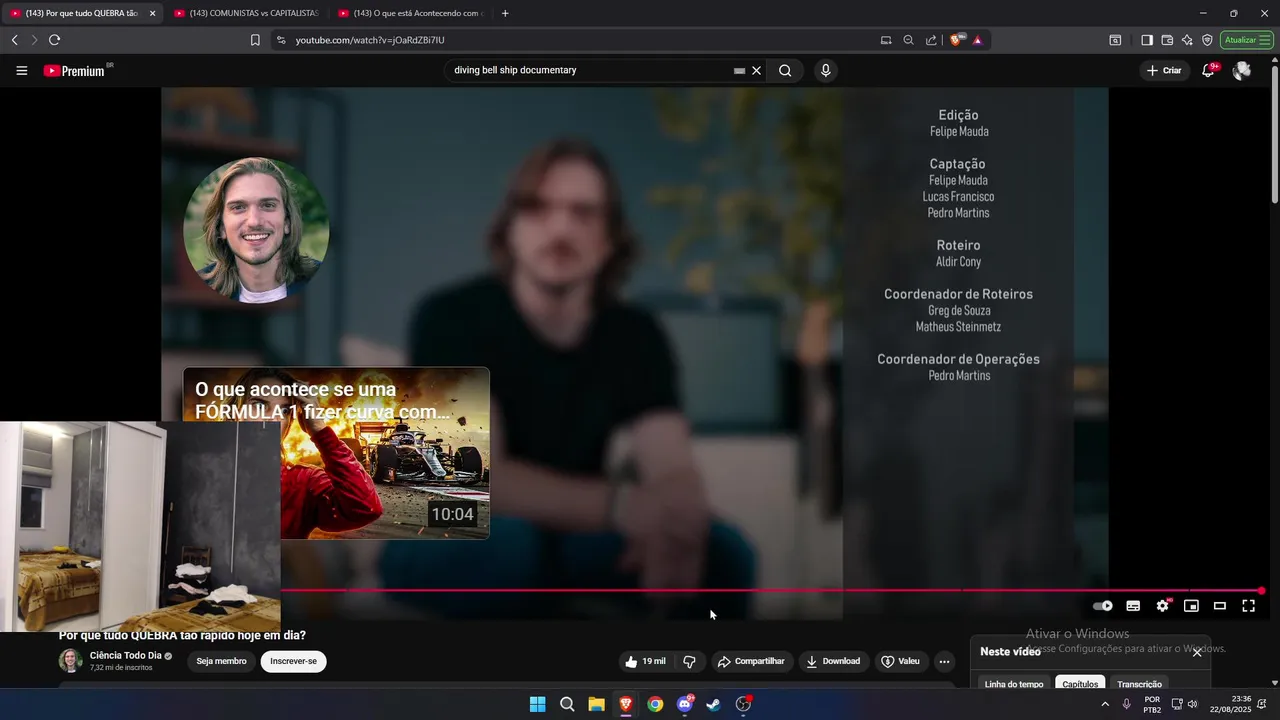Open Brave Shields lion icon
The height and width of the screenshot is (720, 1280).
(x=957, y=40)
